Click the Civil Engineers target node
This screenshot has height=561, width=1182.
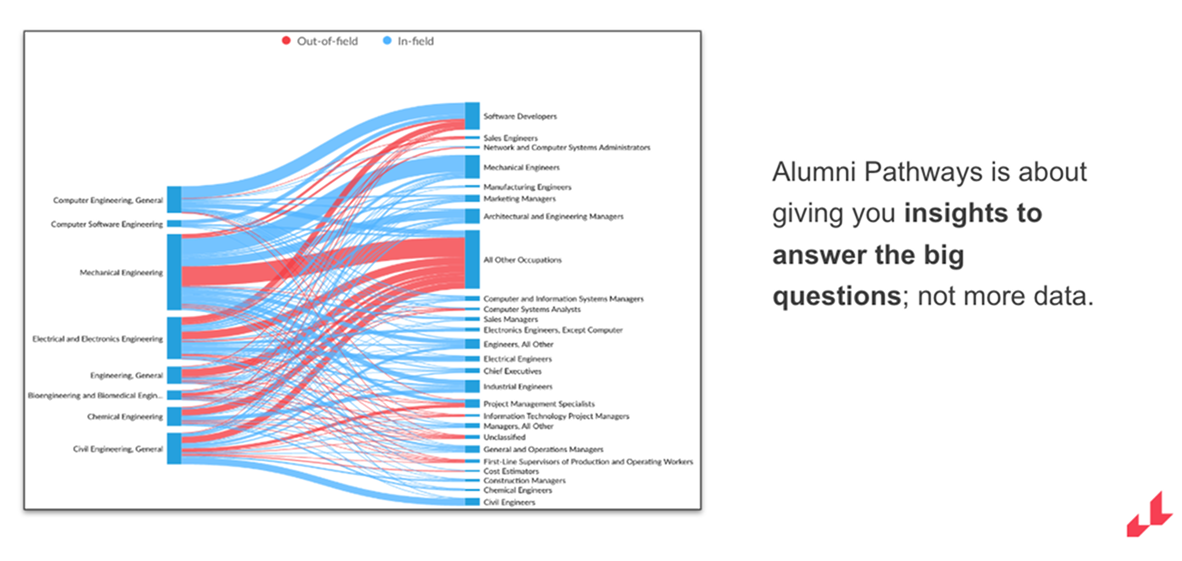click(x=472, y=502)
